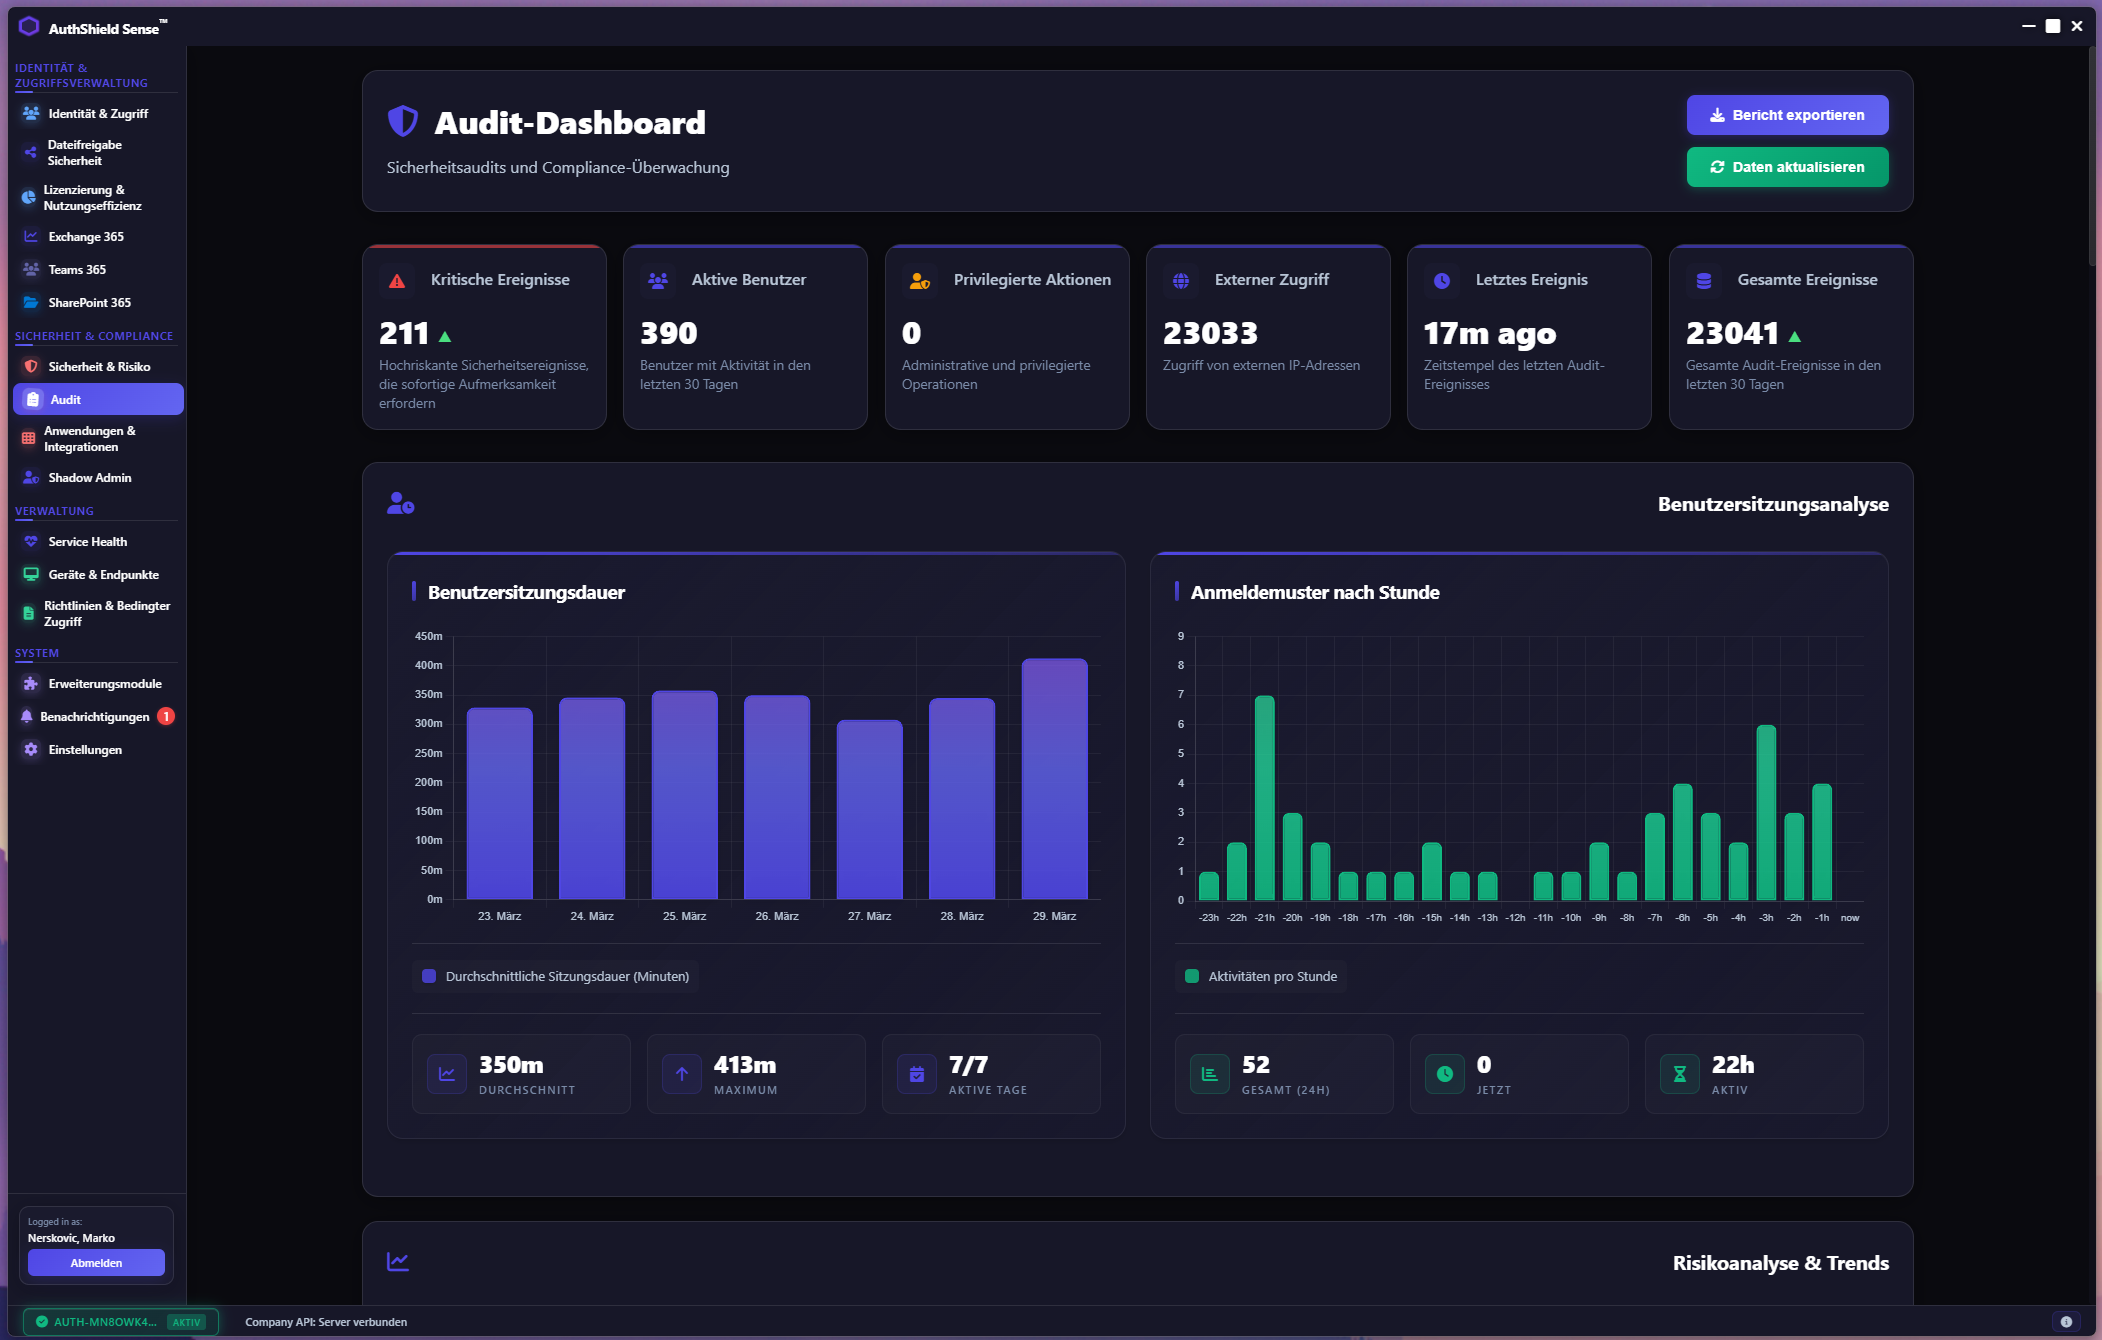
Task: Click the Erweiterungsmodule puzzle icon
Action: coord(31,684)
